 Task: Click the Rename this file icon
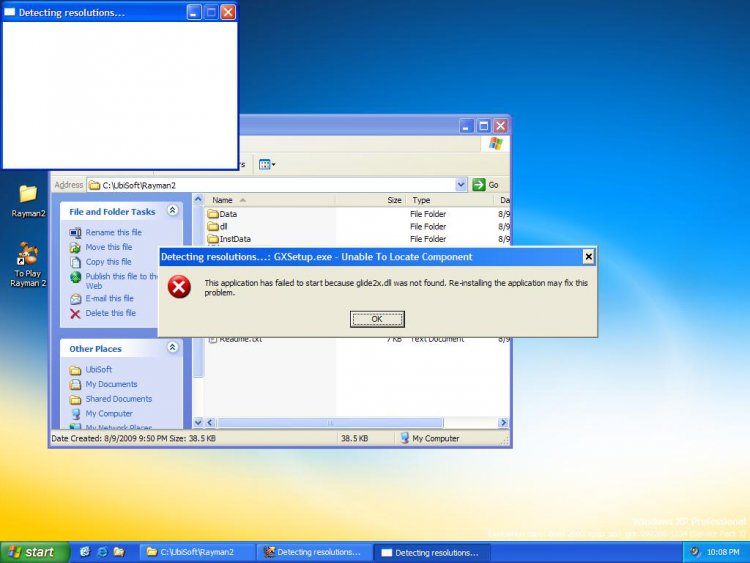coord(76,233)
